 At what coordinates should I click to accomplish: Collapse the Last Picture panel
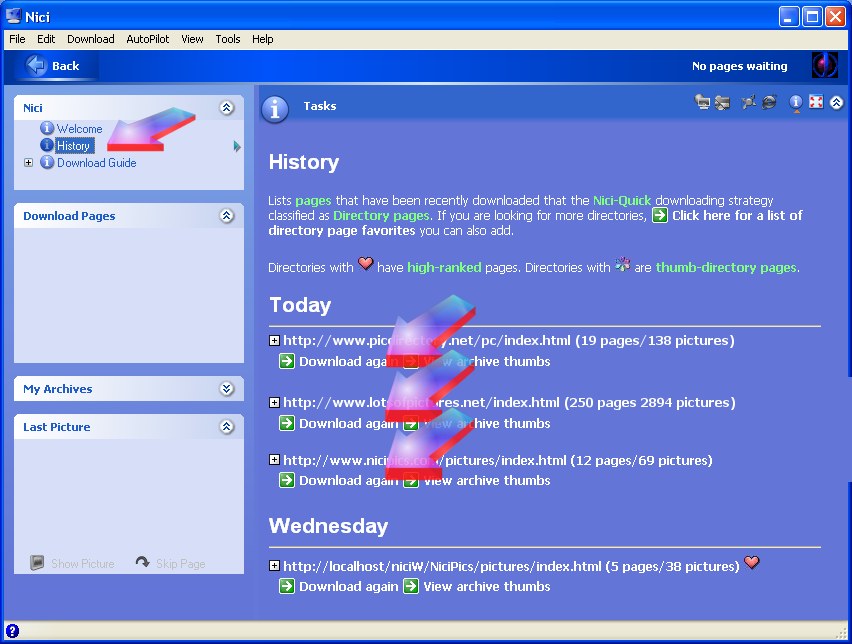point(227,427)
